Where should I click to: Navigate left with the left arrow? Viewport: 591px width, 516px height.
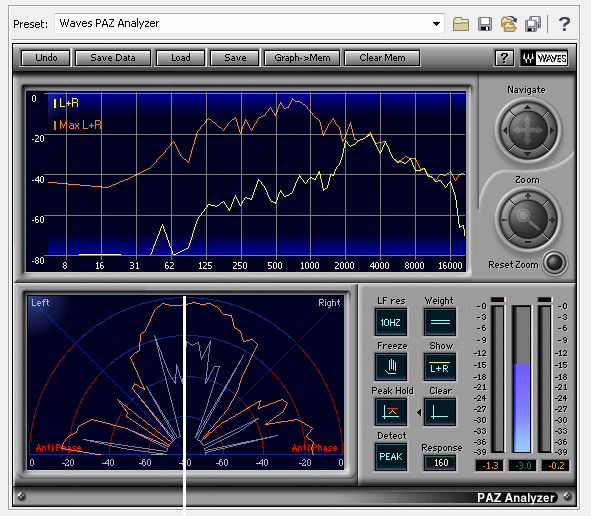point(505,130)
